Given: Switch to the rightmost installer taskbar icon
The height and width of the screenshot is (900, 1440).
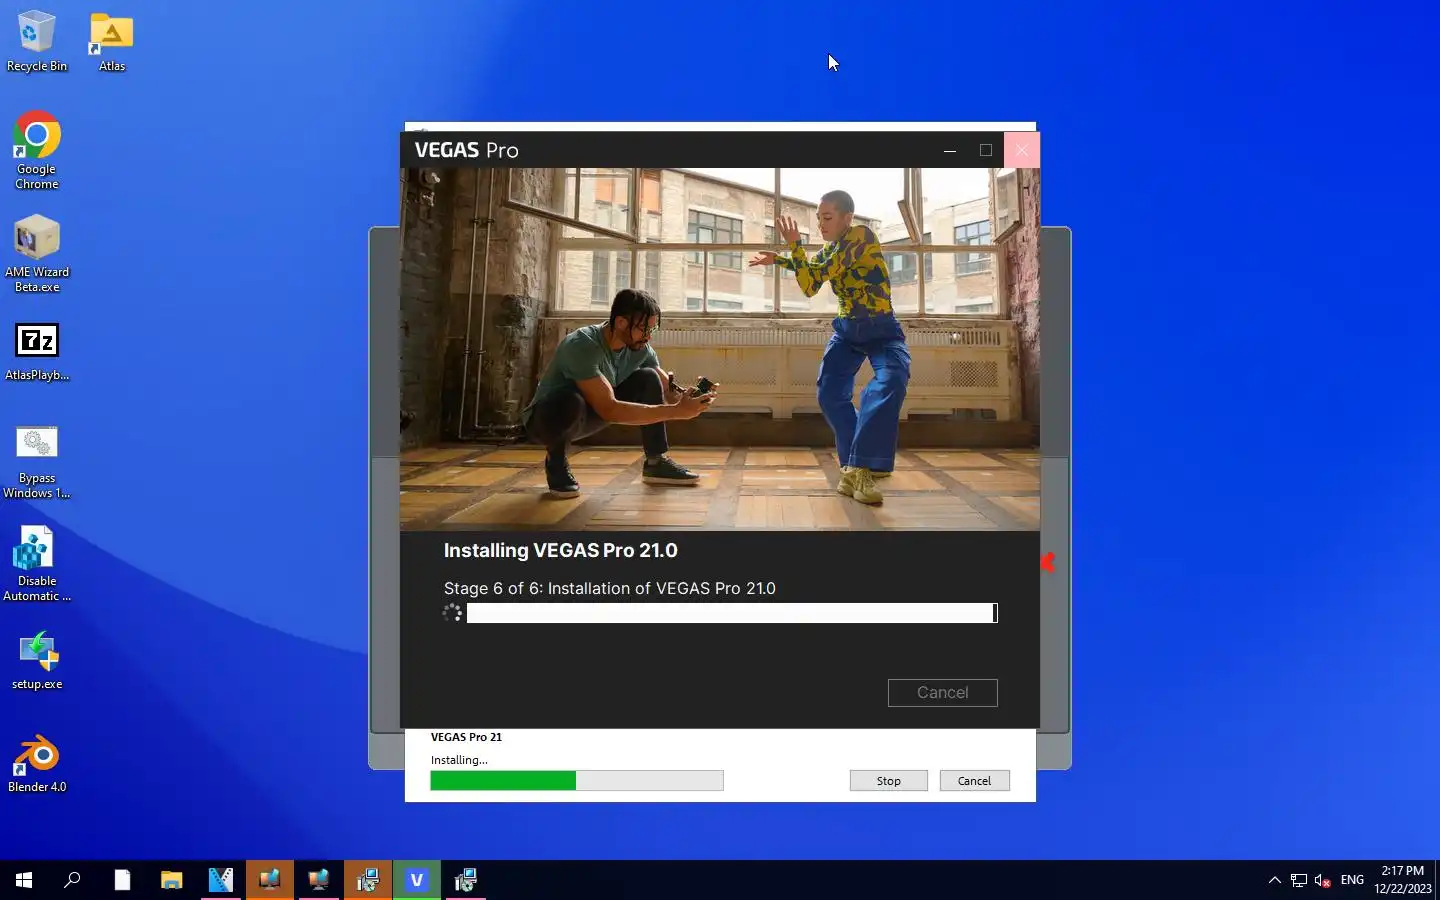Looking at the screenshot, I should pos(465,880).
